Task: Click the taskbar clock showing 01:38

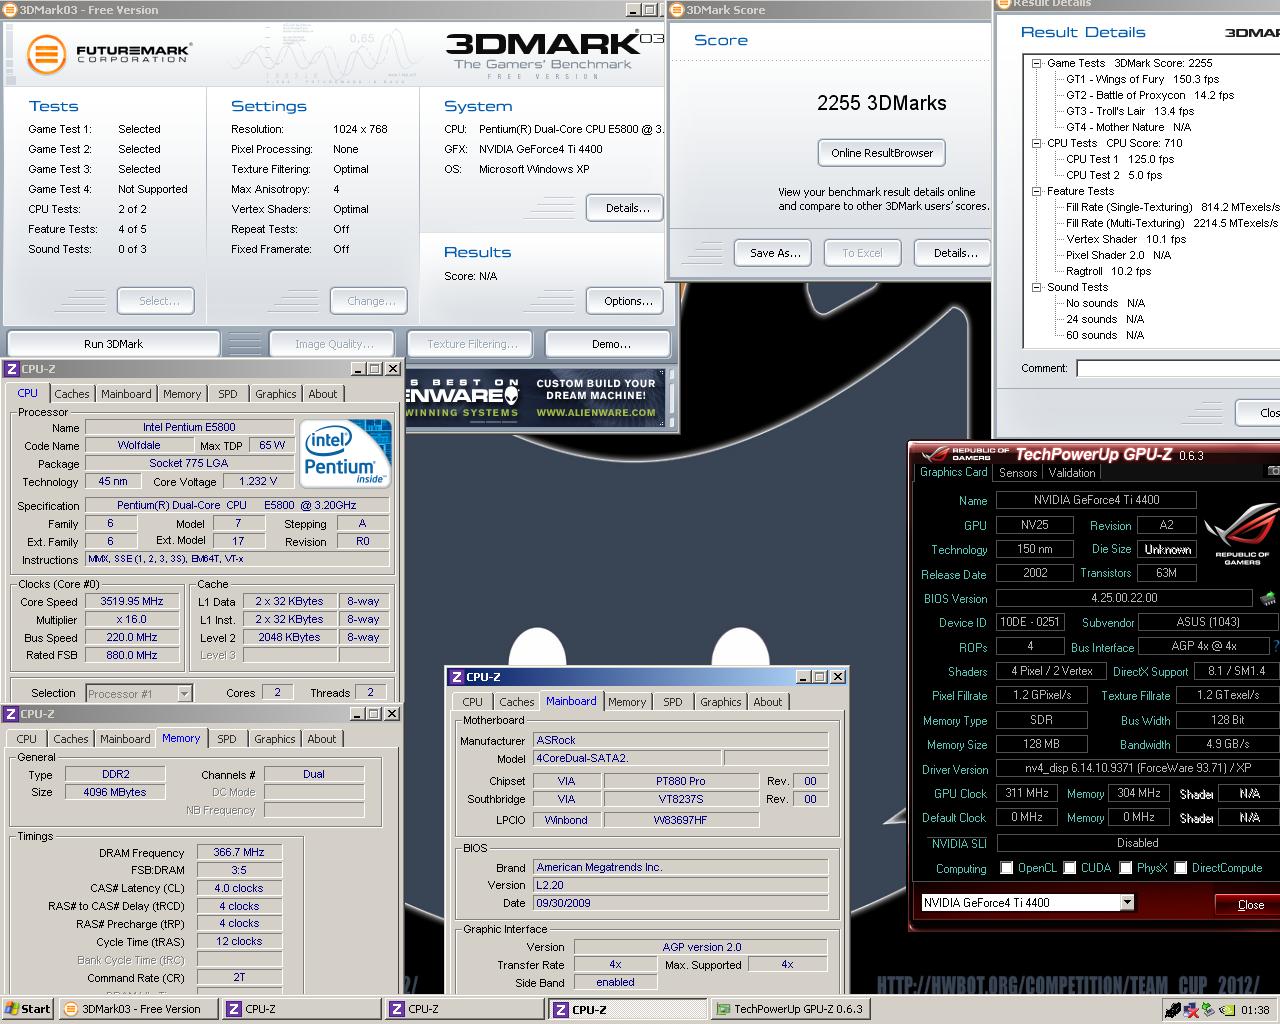Action: click(1254, 1010)
